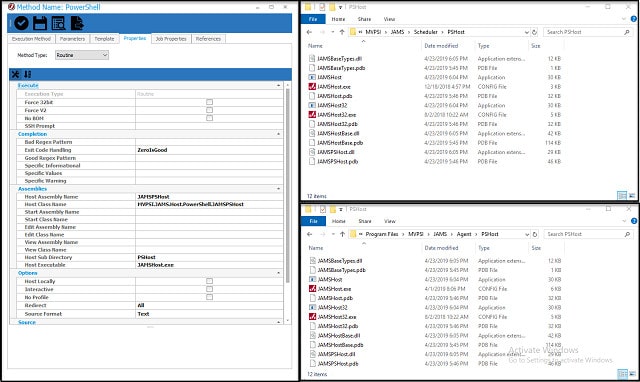Refresh the Agent PSHost folder
This screenshot has height=382, width=640.
(x=535, y=234)
